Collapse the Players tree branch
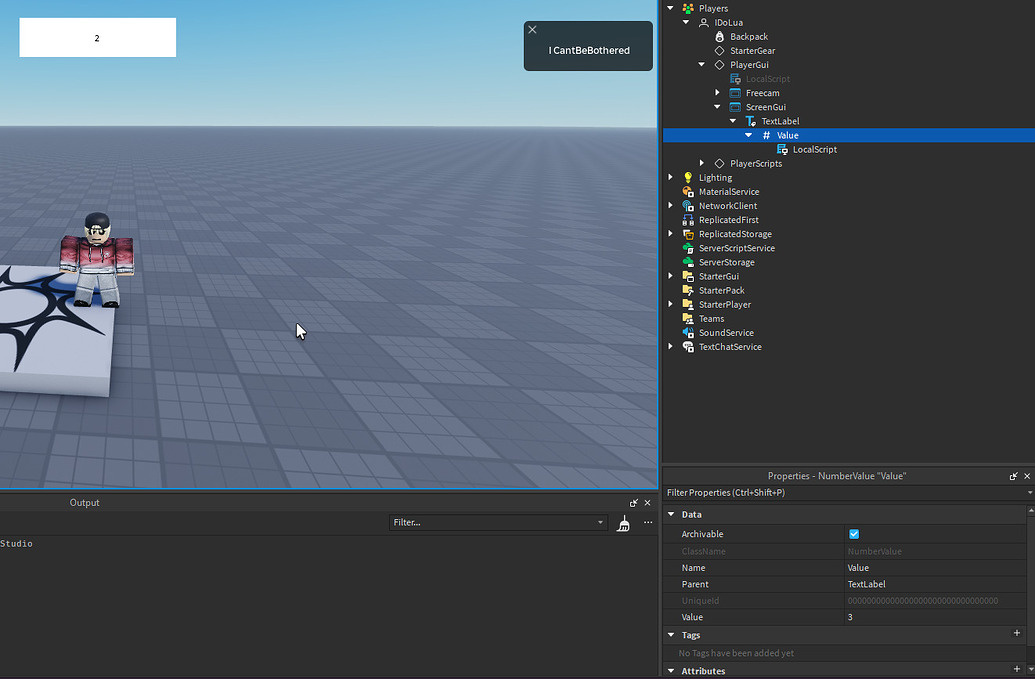This screenshot has width=1035, height=679. [x=670, y=8]
